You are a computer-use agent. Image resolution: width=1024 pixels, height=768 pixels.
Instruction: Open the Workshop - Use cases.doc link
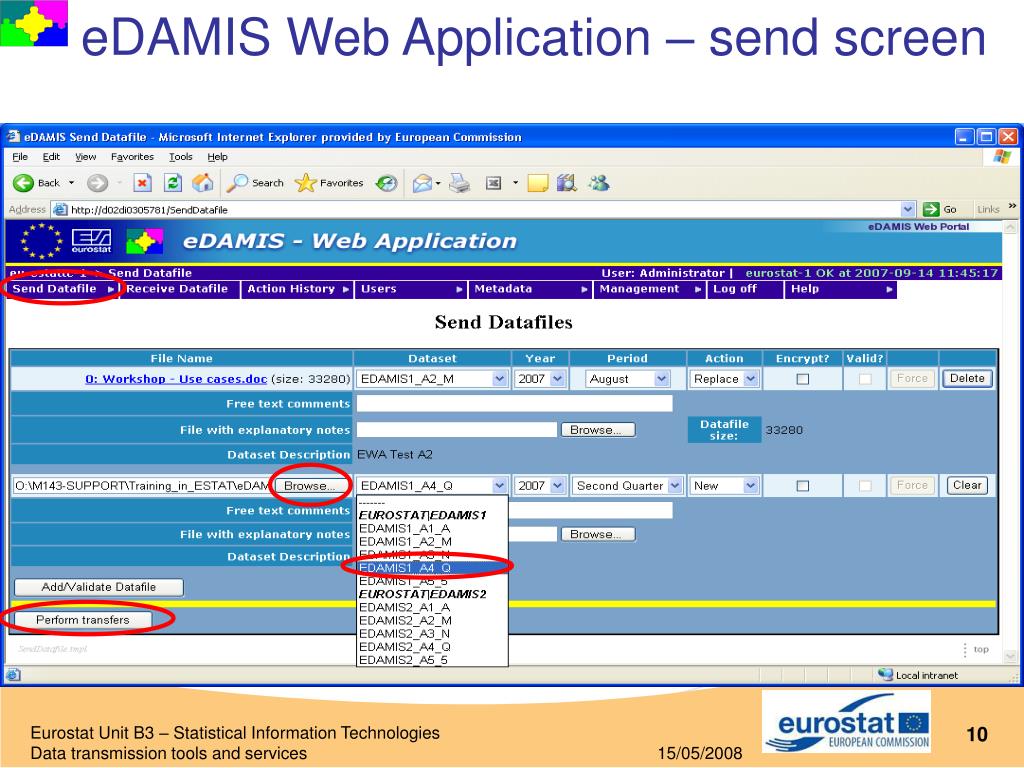pos(176,379)
